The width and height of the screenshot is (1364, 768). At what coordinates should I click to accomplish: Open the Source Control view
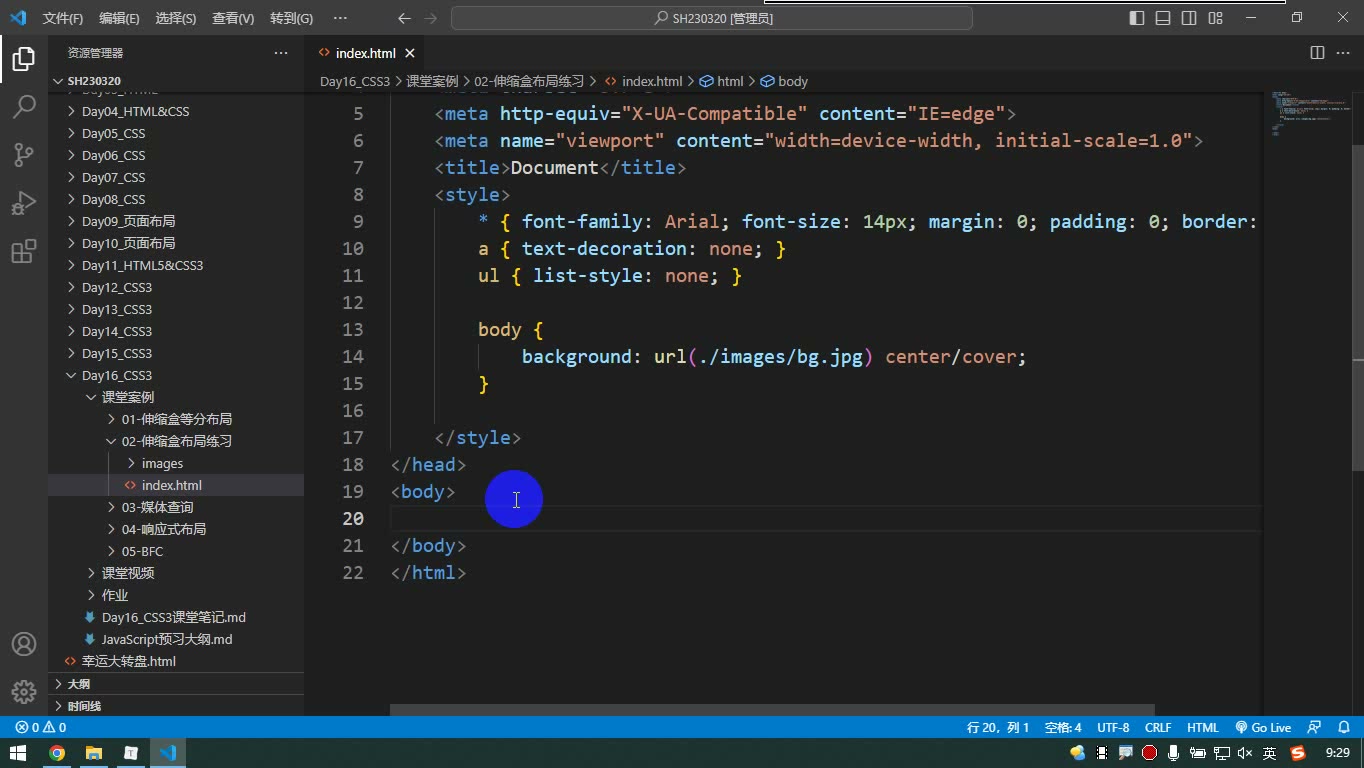tap(24, 154)
